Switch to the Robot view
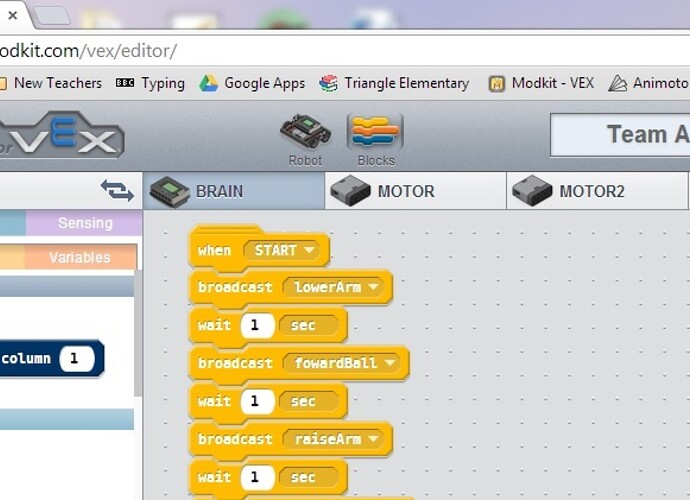690x500 pixels. click(305, 140)
